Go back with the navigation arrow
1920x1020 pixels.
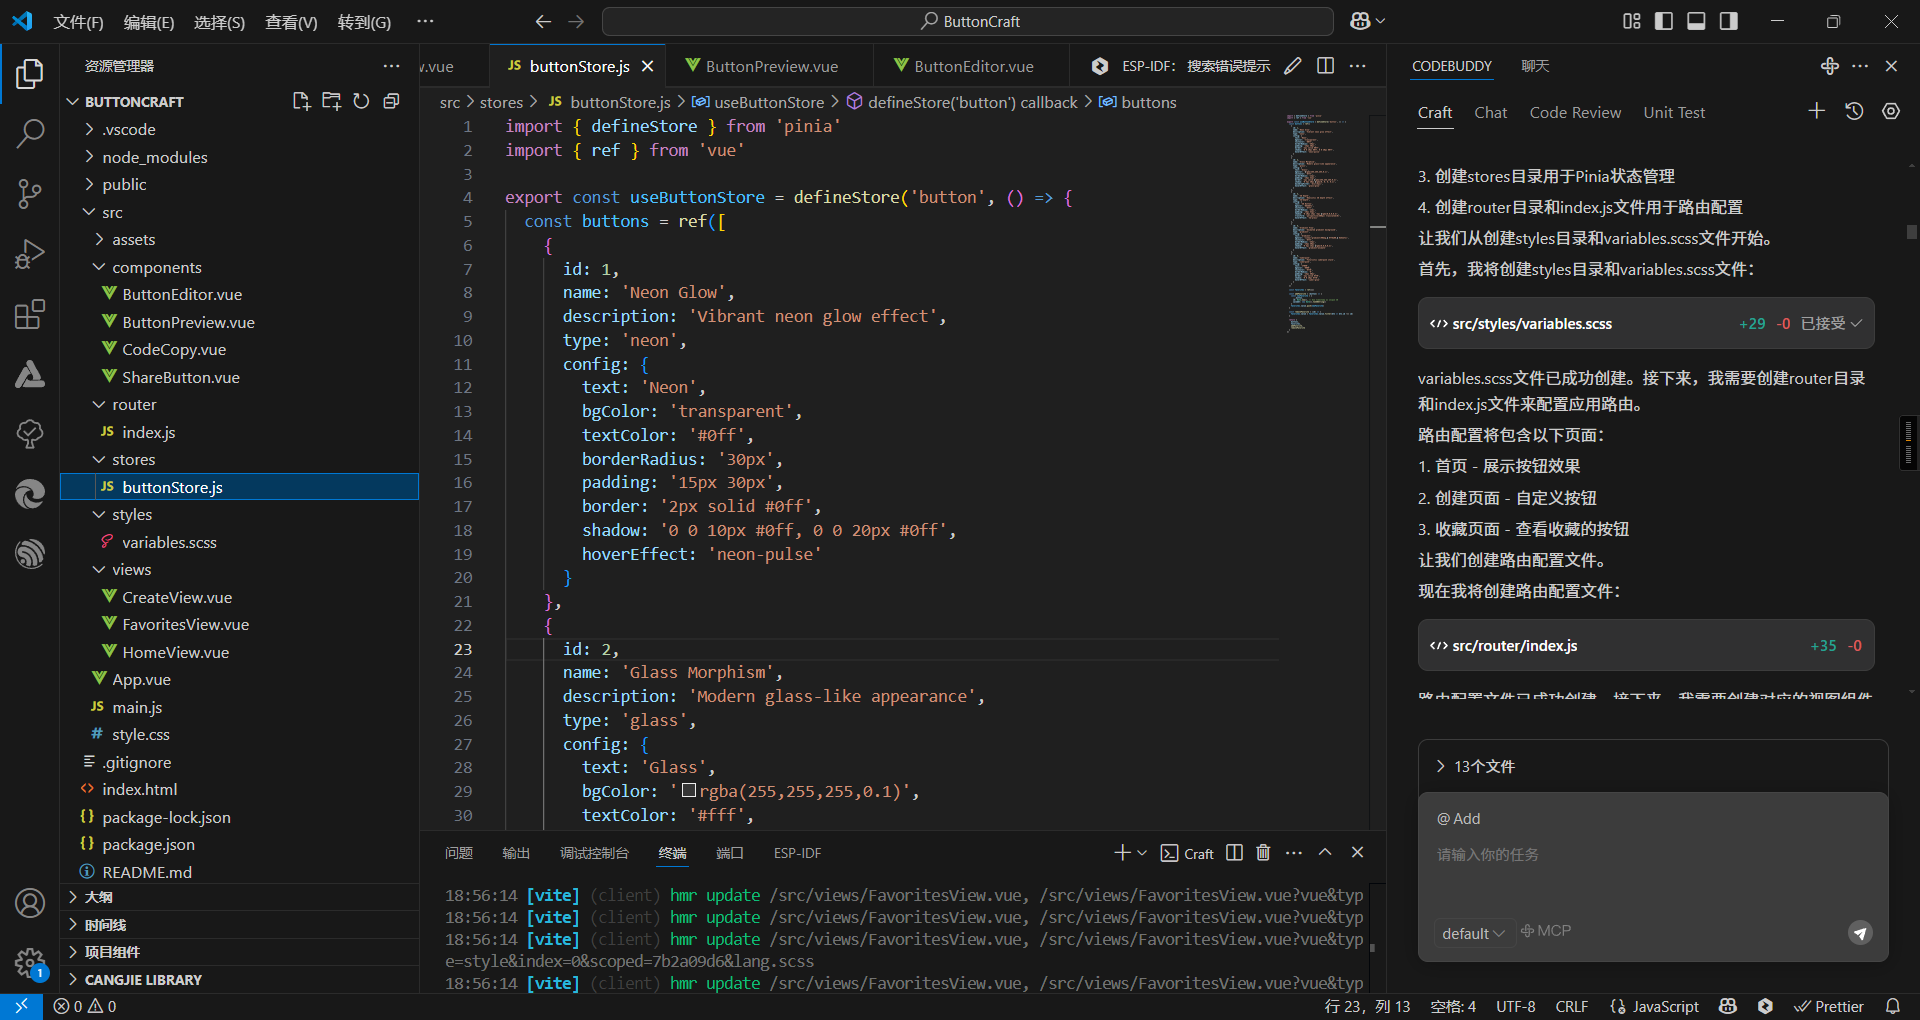(x=543, y=21)
